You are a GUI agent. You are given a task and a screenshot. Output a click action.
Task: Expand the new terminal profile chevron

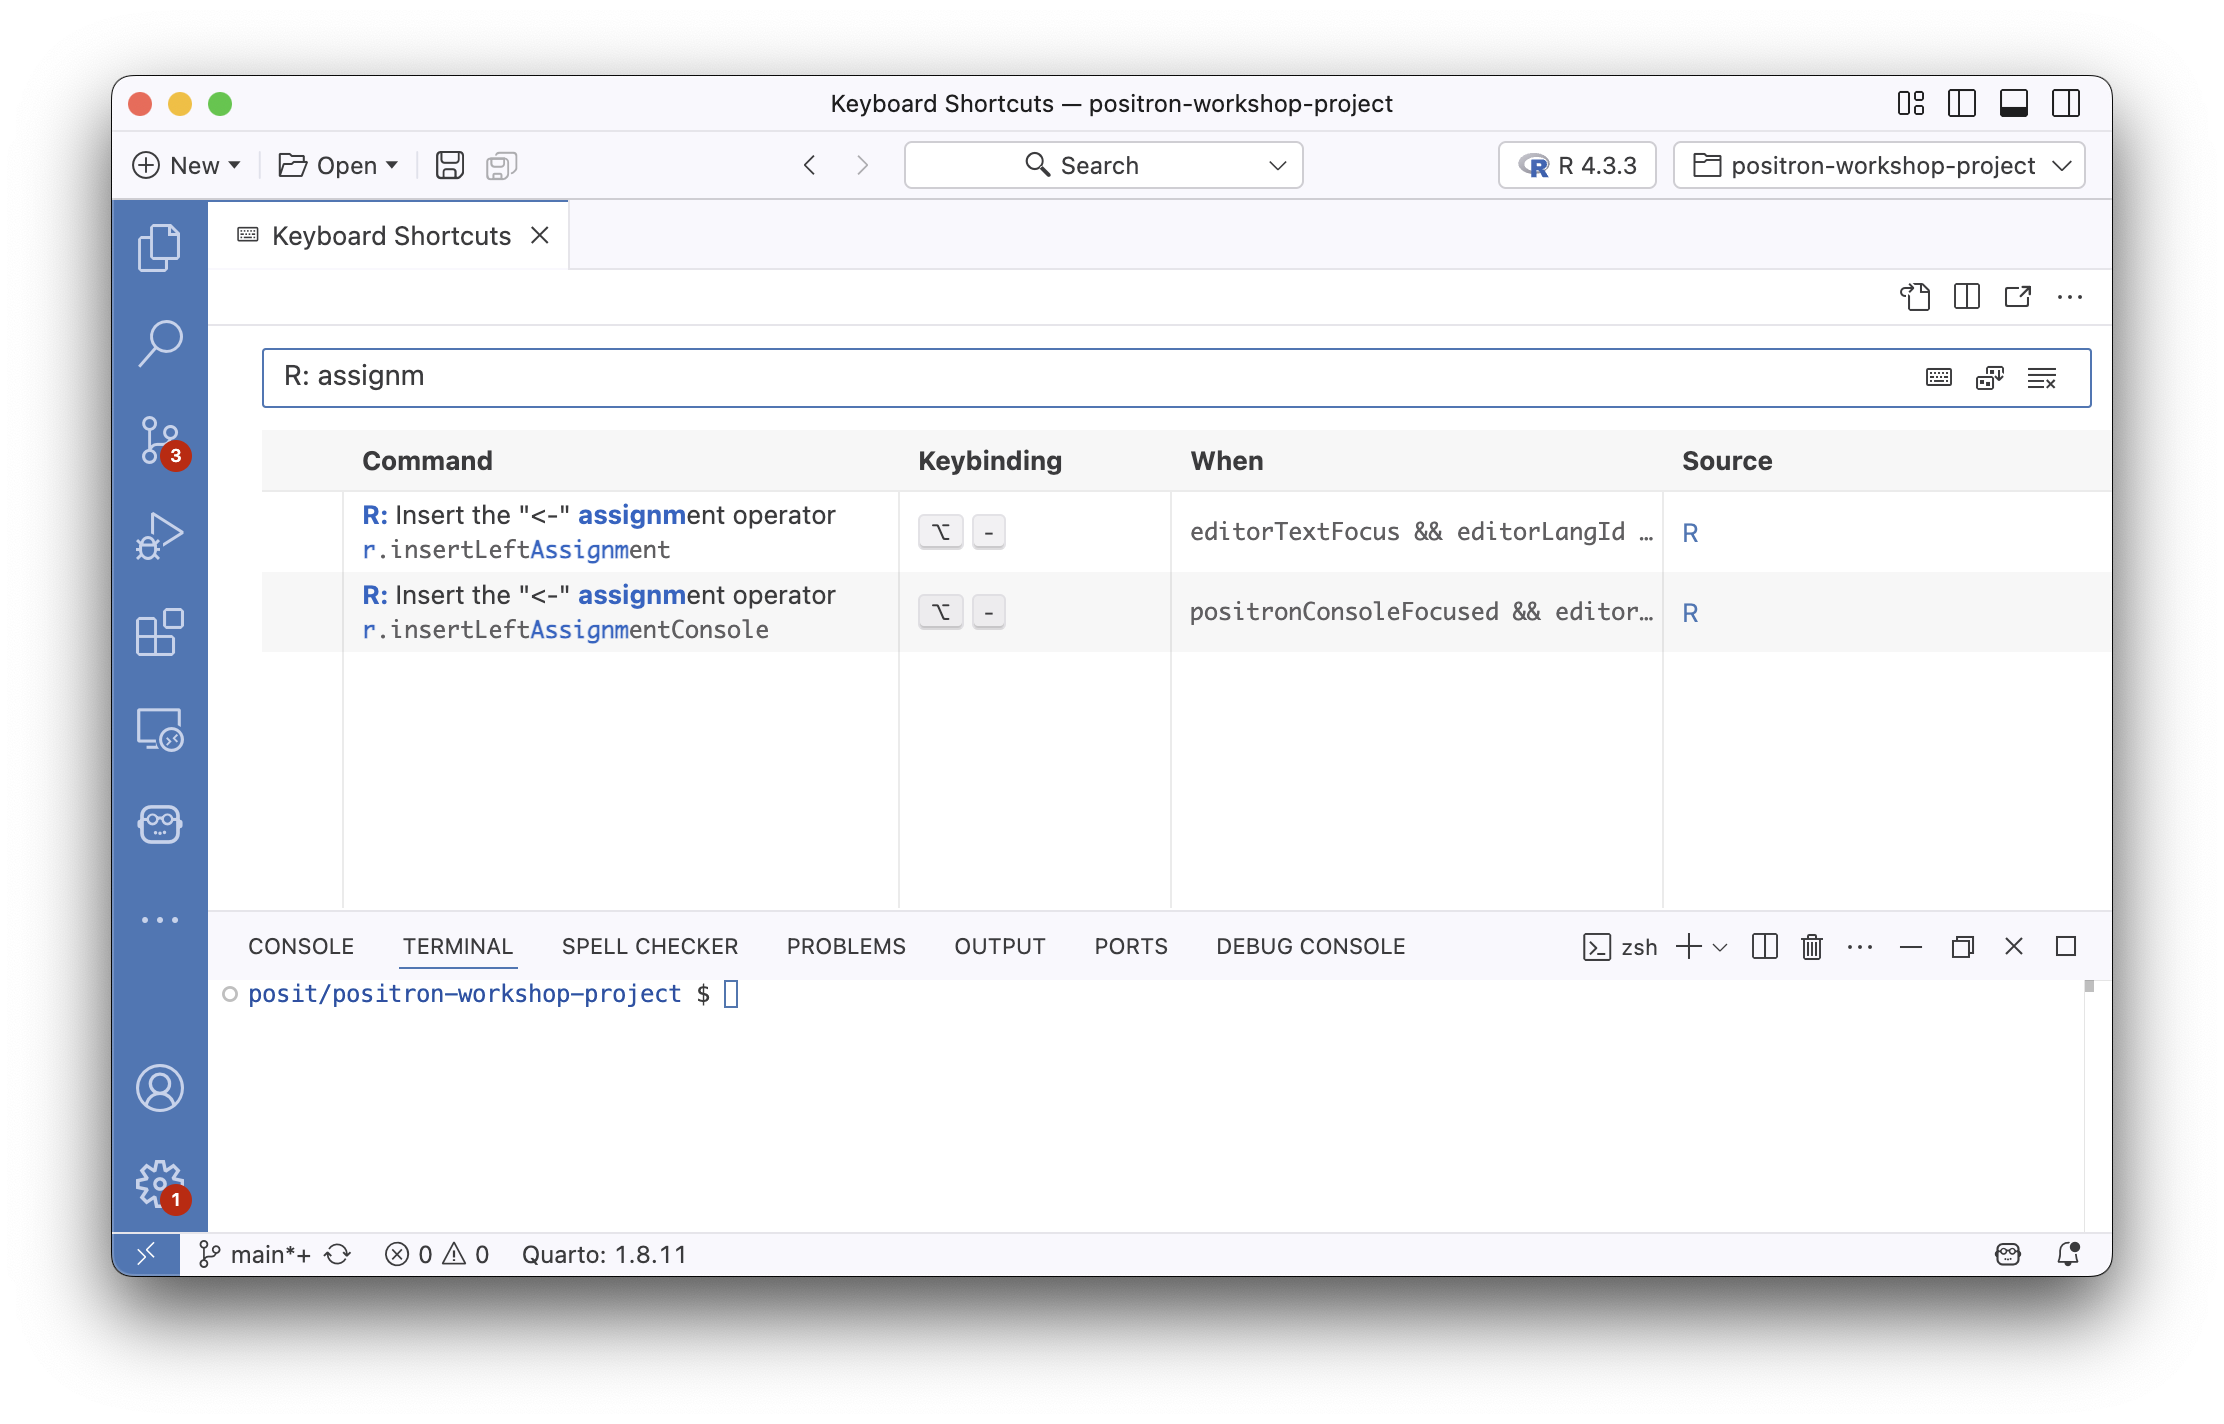pos(1720,946)
